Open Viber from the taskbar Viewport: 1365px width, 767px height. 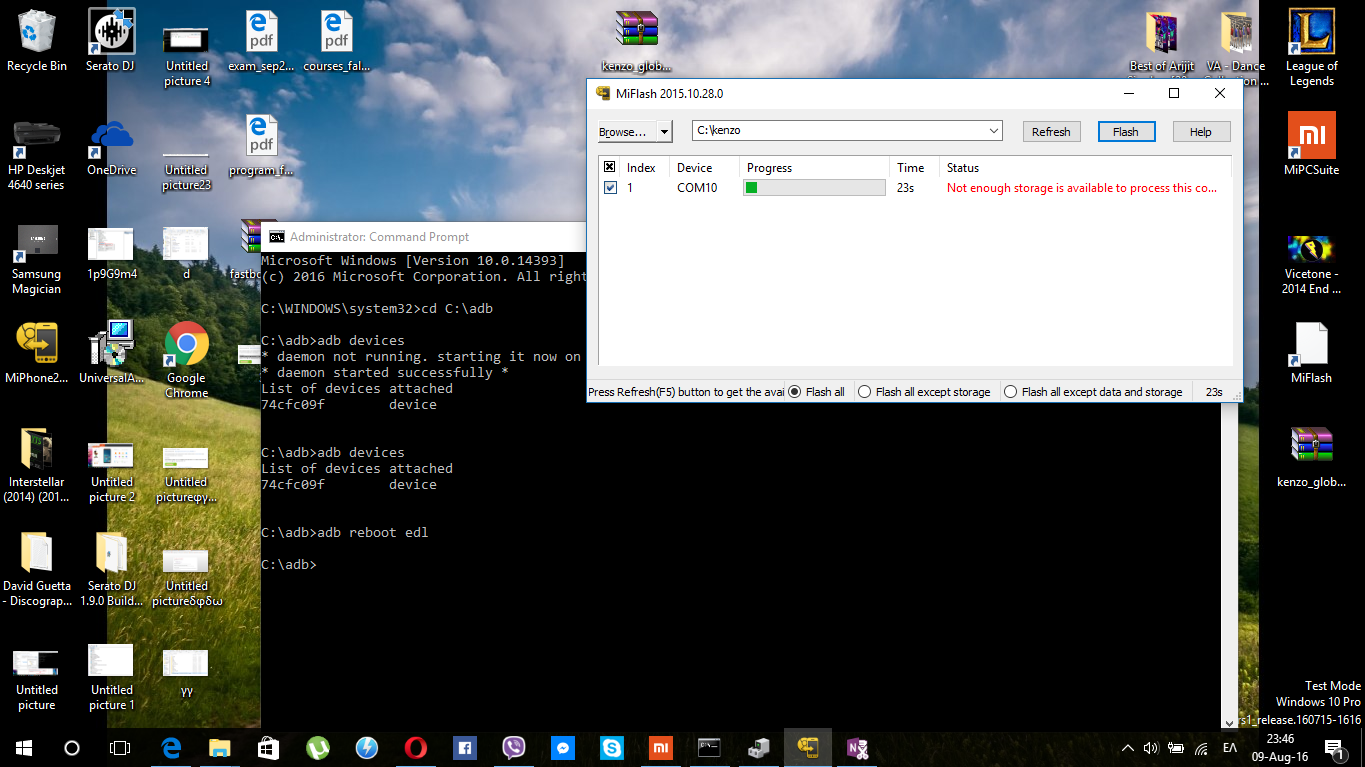pos(514,747)
